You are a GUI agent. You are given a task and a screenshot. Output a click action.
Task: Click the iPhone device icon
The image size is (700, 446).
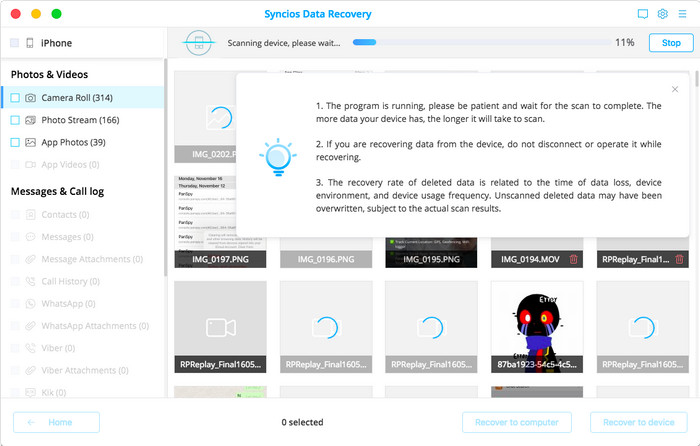29,43
